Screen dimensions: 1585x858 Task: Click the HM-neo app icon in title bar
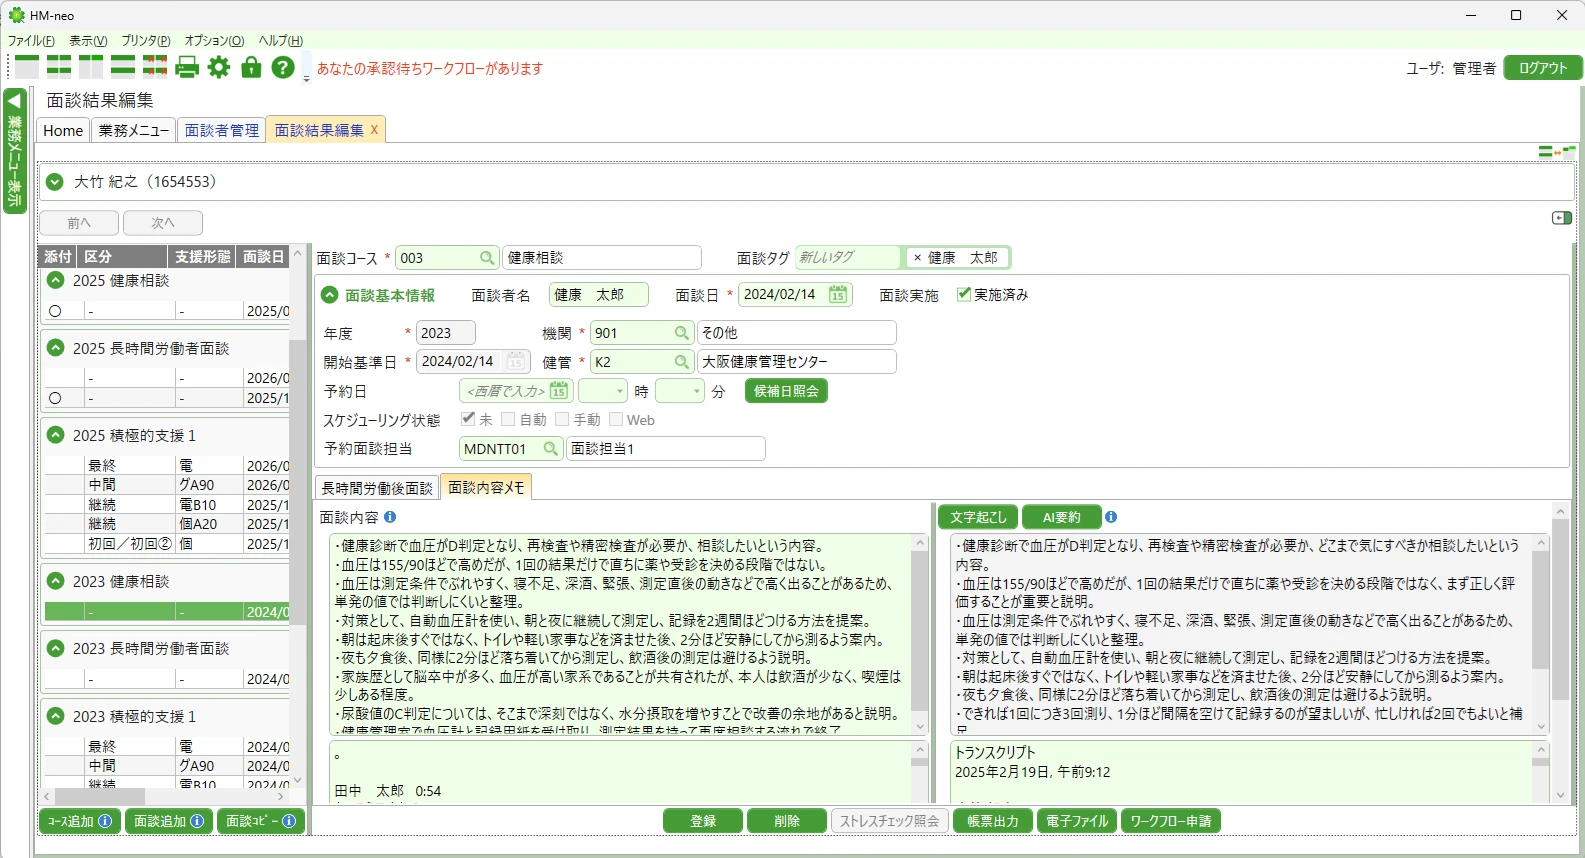16,15
